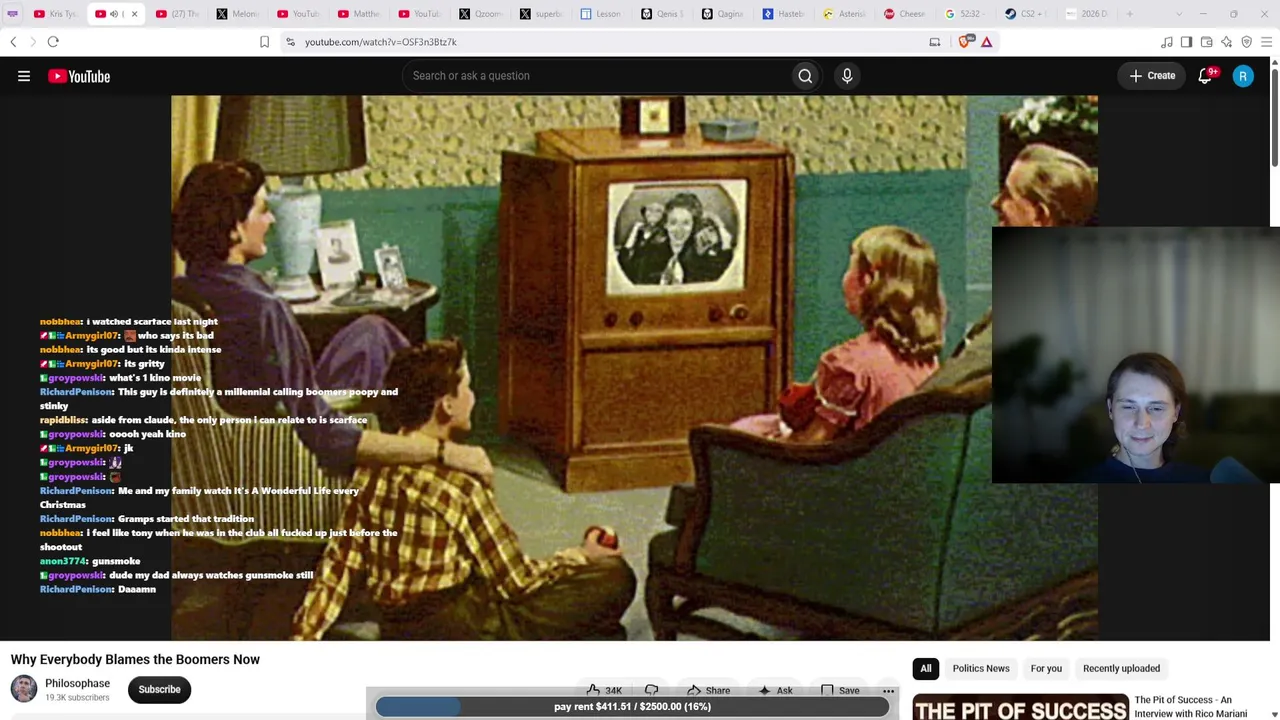Open picture-in-picture icon in address bar
Image resolution: width=1280 pixels, height=720 pixels.
[934, 42]
